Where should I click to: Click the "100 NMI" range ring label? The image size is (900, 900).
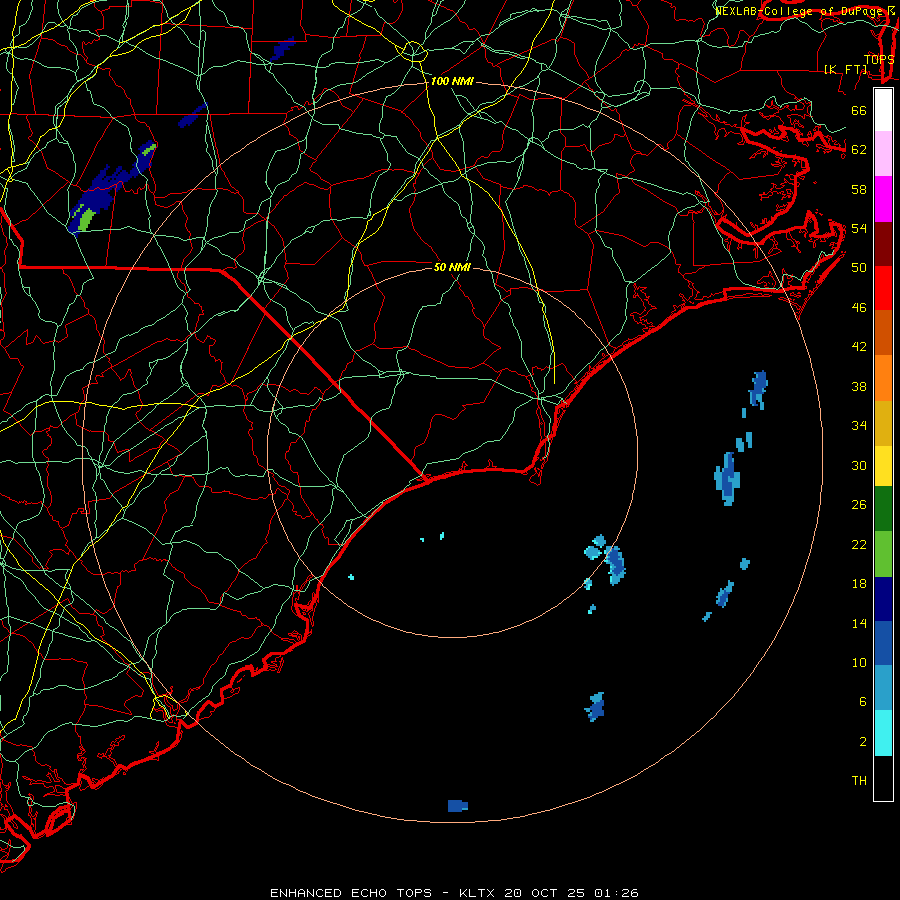pyautogui.click(x=452, y=82)
